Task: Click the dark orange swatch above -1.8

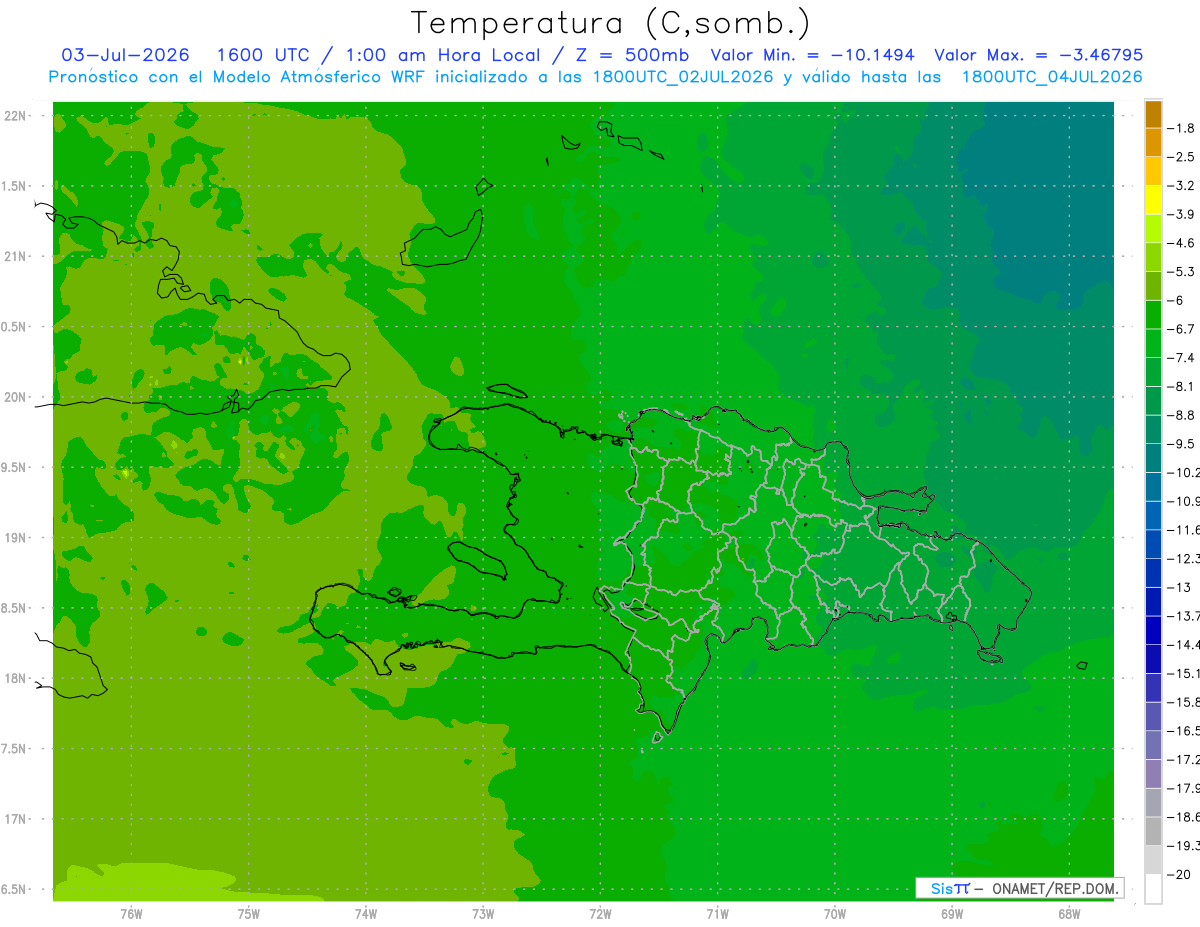Action: (x=1153, y=114)
